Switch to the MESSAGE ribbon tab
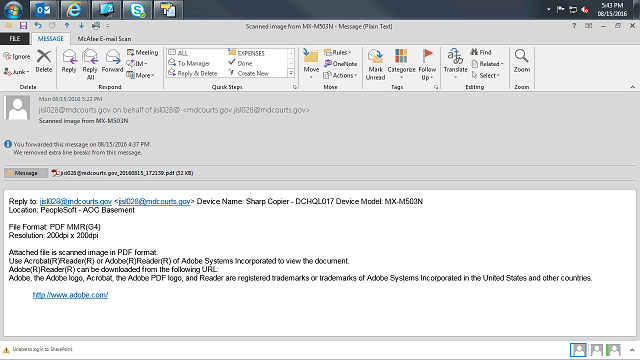Viewport: 640px width, 360px height. pyautogui.click(x=51, y=39)
